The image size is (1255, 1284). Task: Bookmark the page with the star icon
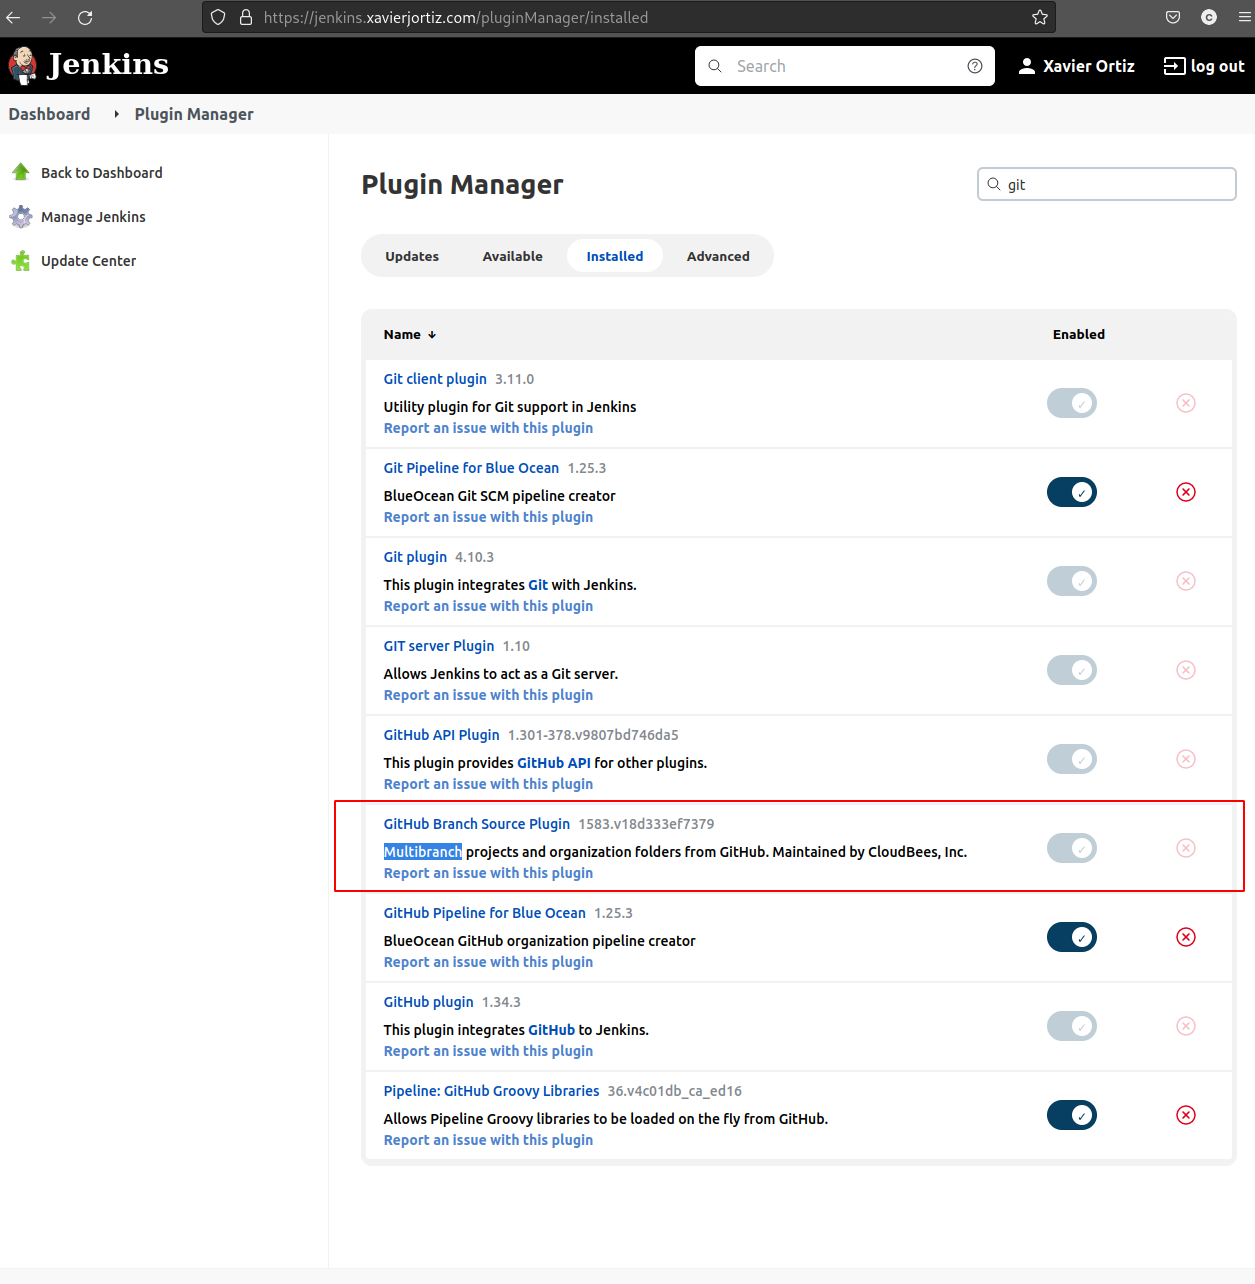[x=1039, y=16]
